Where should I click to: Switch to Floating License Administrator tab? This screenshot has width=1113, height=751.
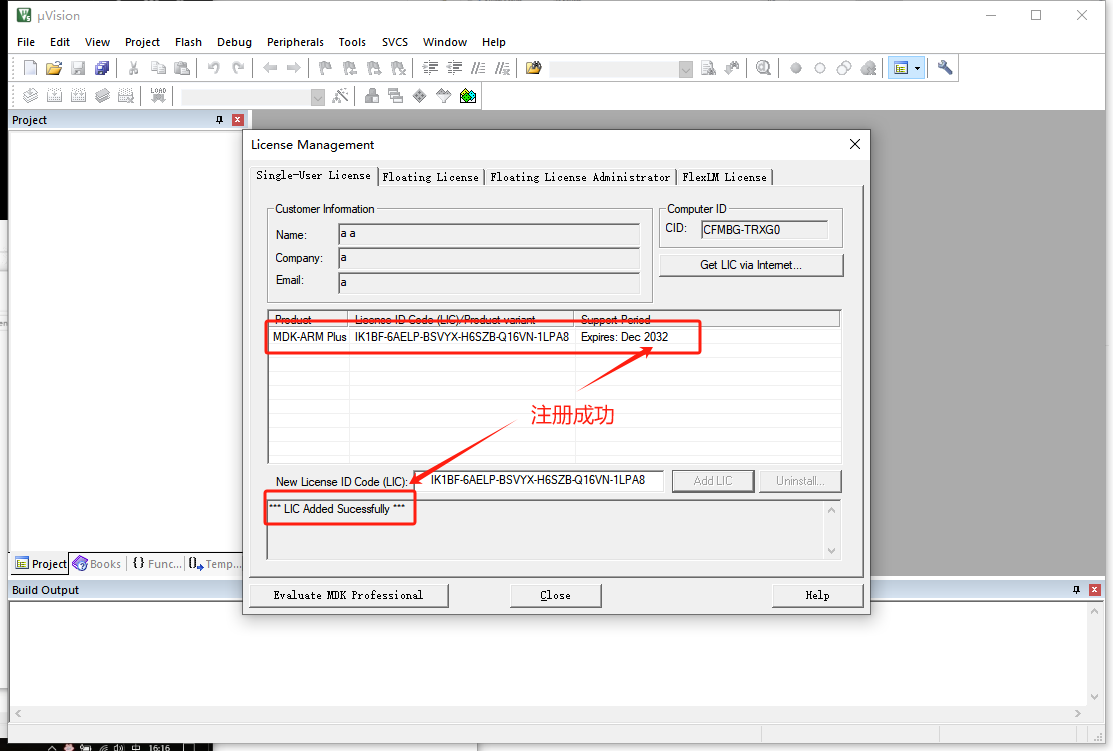(x=580, y=177)
